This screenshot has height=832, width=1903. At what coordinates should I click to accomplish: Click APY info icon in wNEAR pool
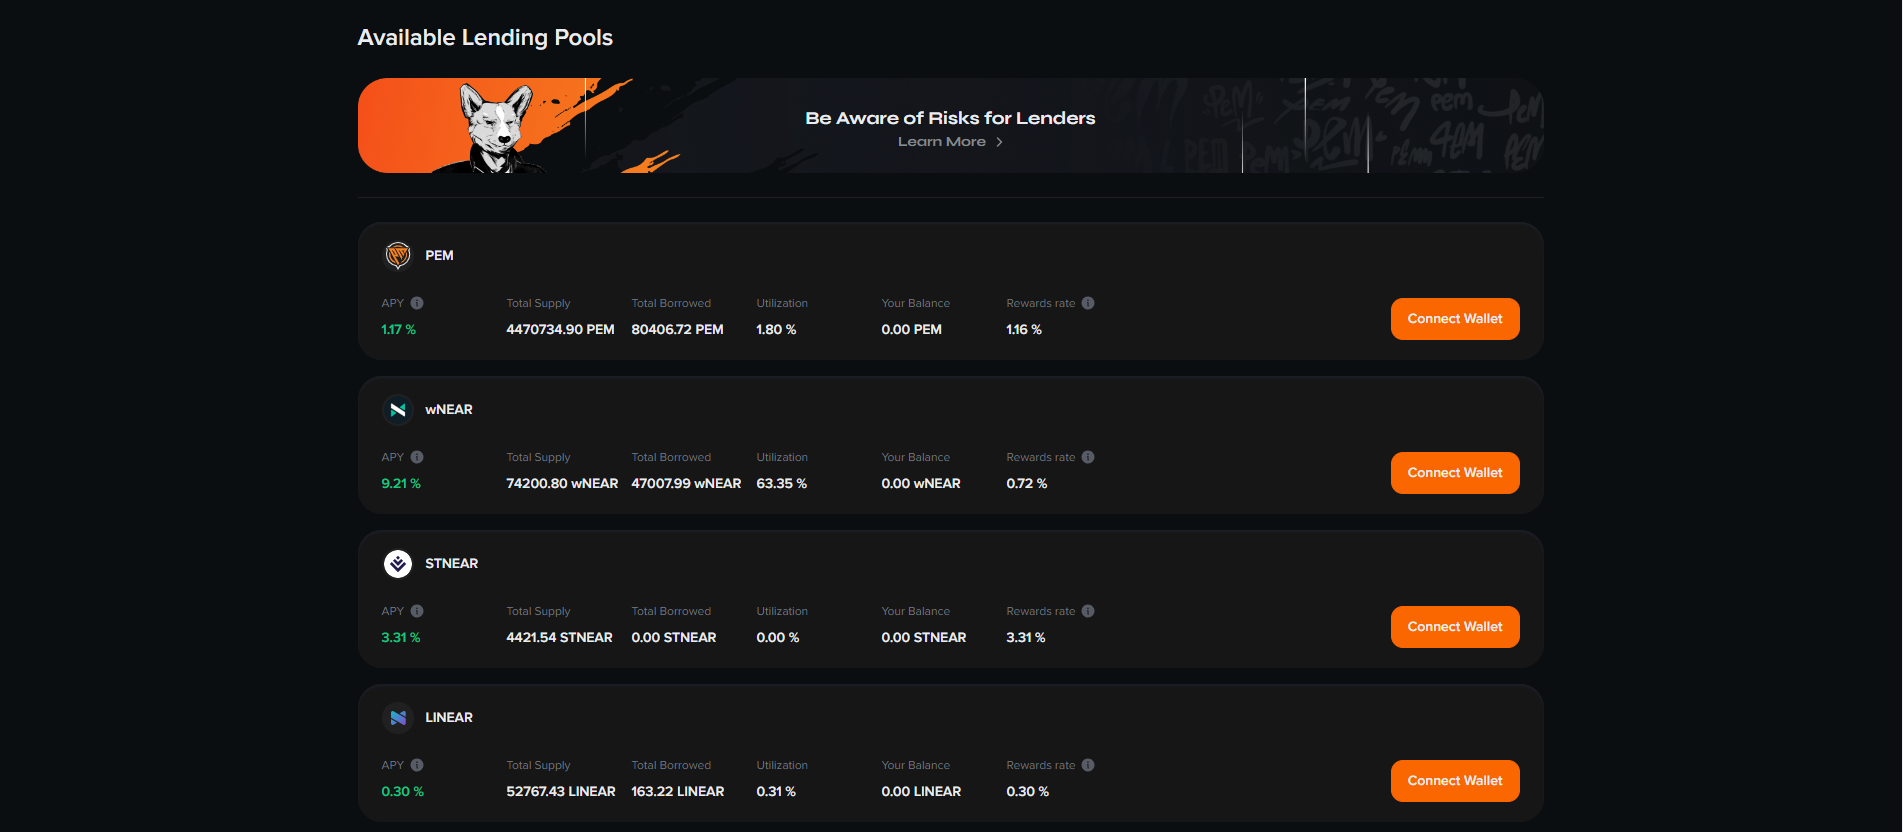pos(417,457)
